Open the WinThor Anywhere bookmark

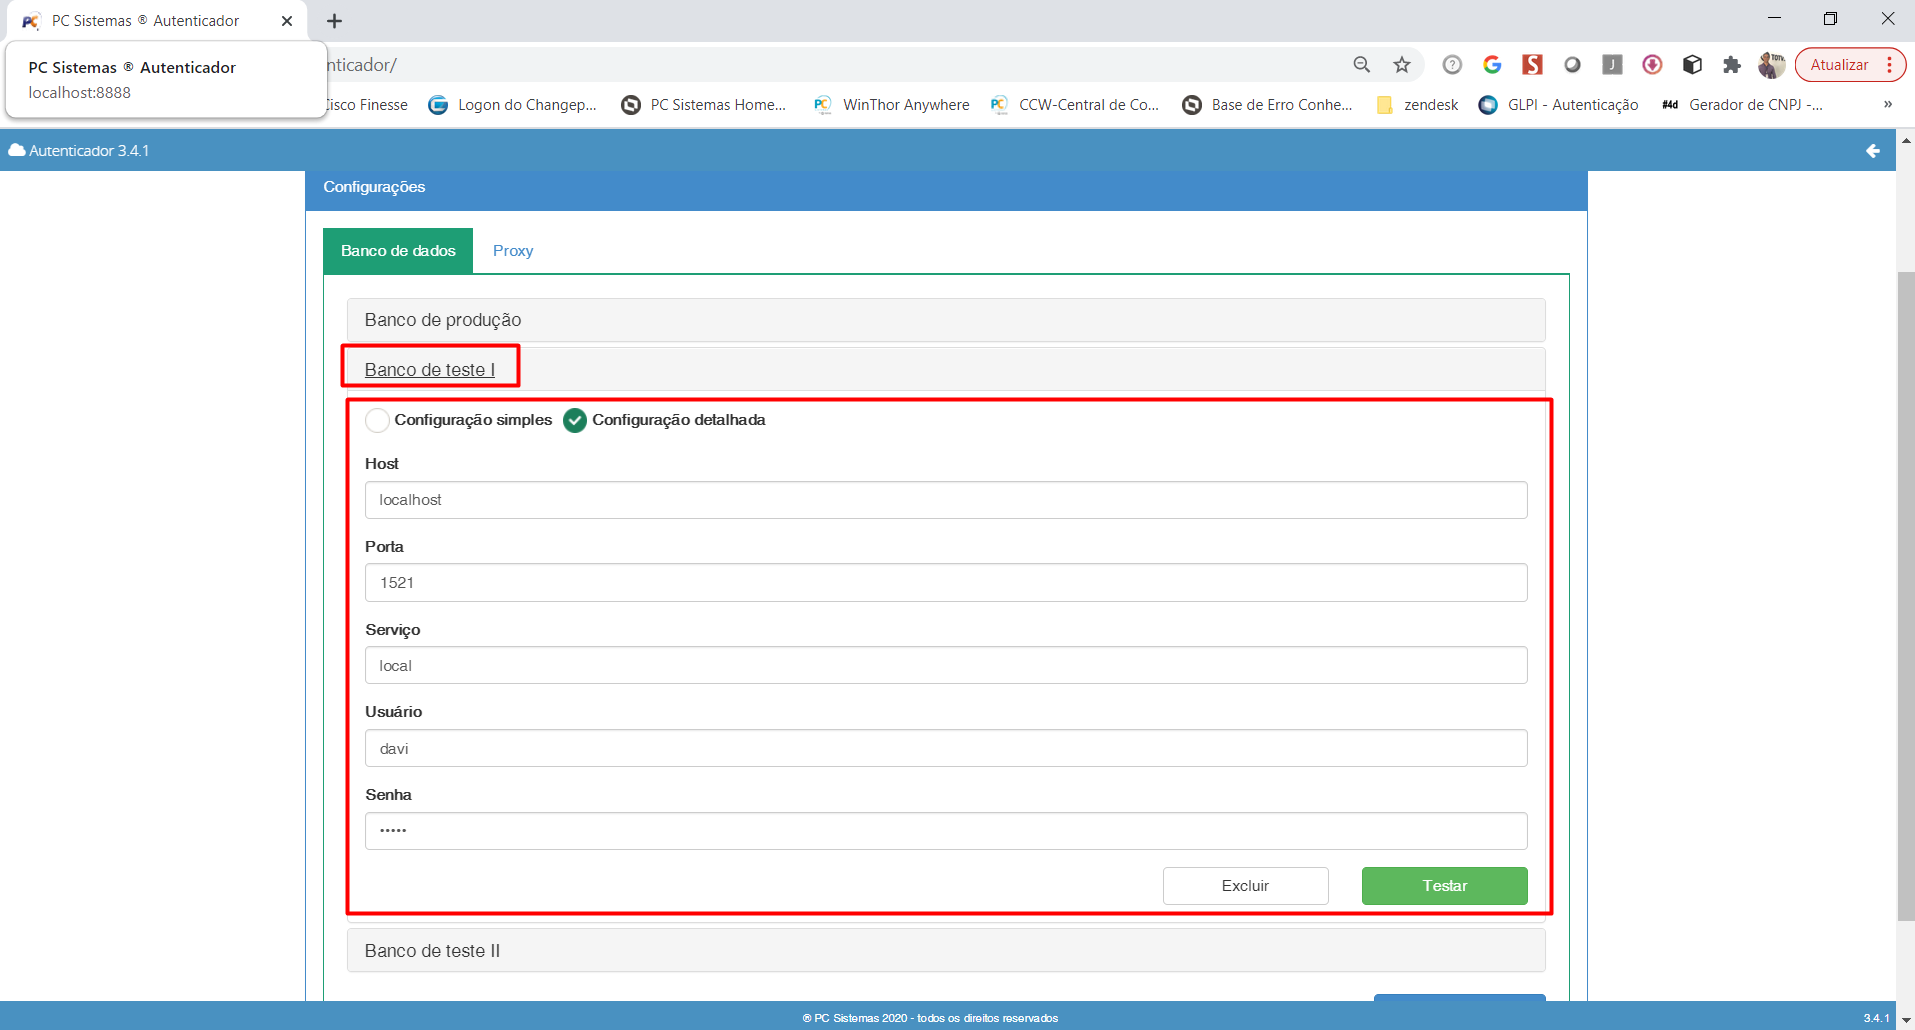pos(892,105)
